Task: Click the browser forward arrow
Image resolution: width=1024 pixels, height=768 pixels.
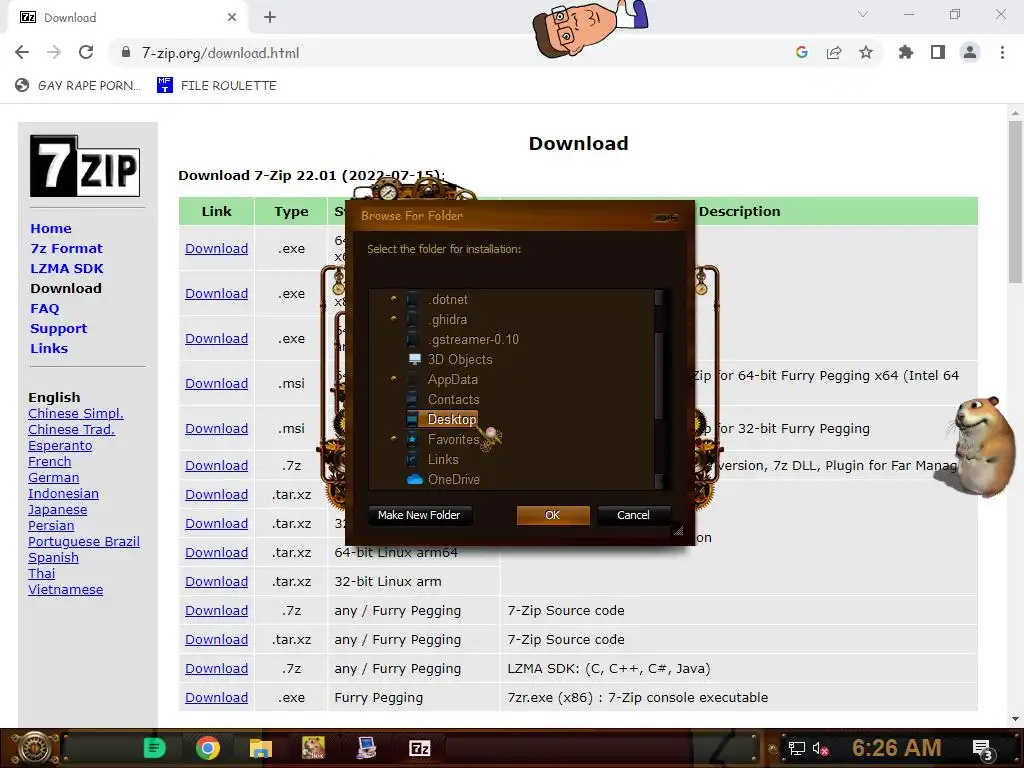Action: 54,53
